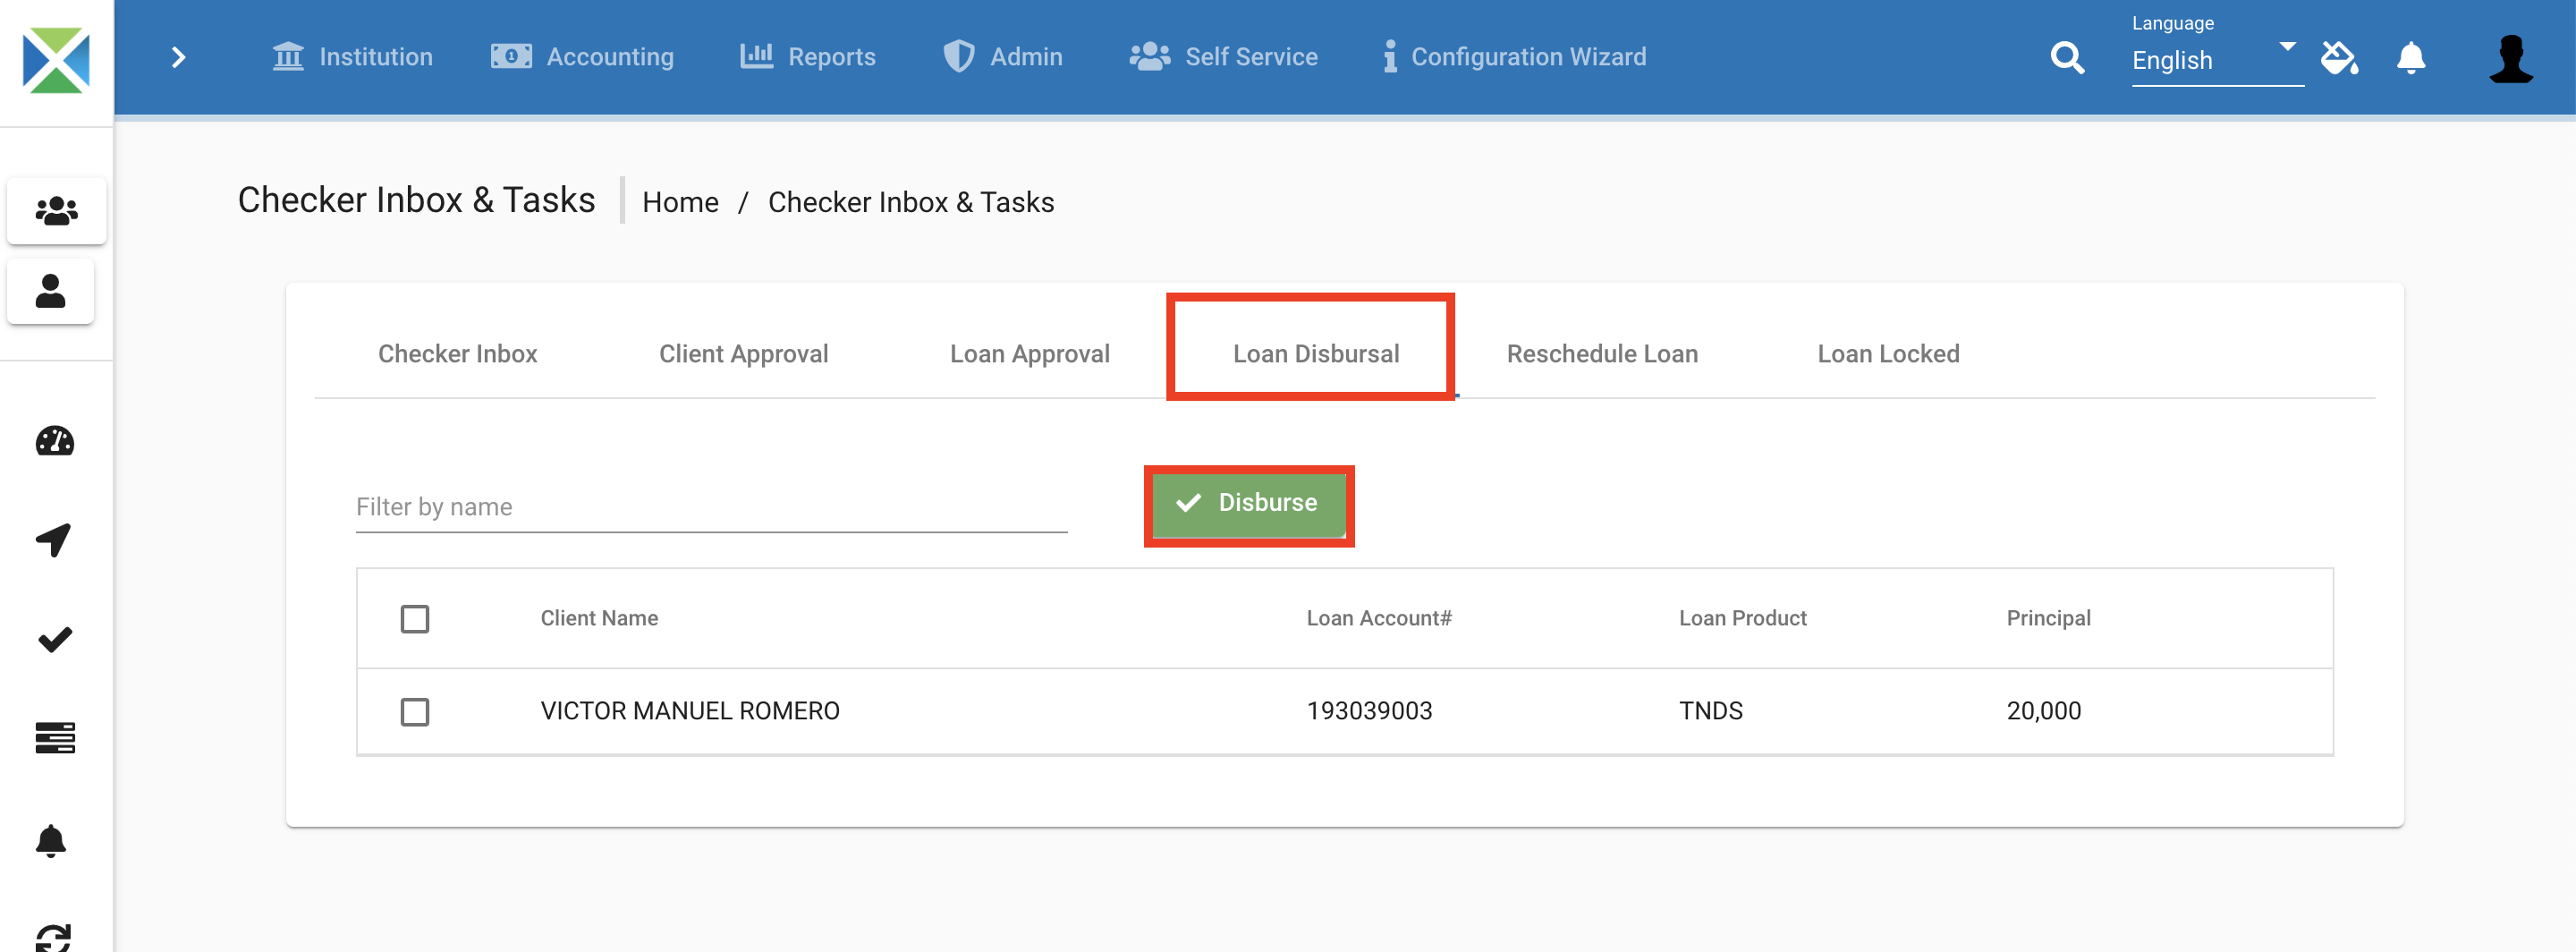The height and width of the screenshot is (952, 2576).
Task: Open the Reports menu
Action: click(807, 57)
